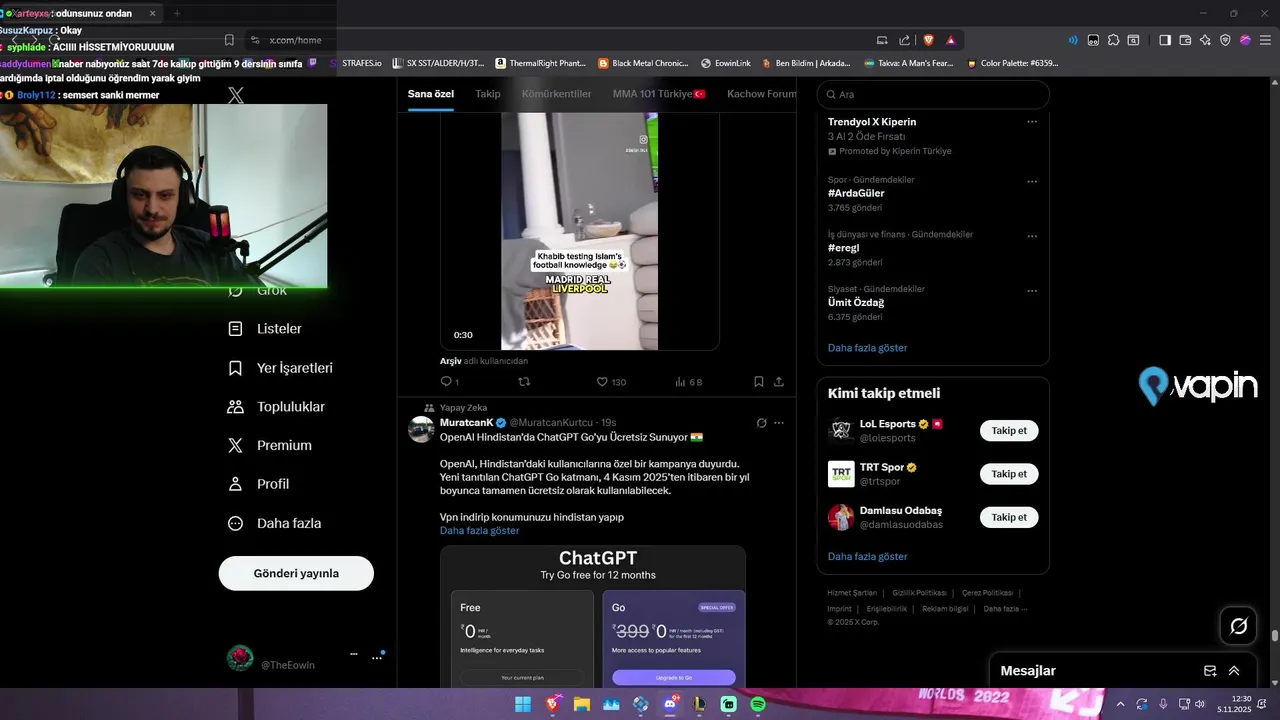Open the Brave Wallet icon
Image resolution: width=1280 pixels, height=720 pixels.
click(x=1185, y=40)
